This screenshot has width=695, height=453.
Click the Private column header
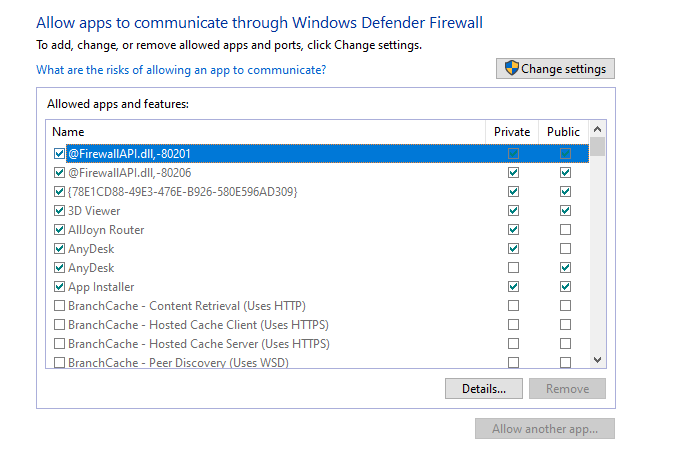click(x=512, y=131)
